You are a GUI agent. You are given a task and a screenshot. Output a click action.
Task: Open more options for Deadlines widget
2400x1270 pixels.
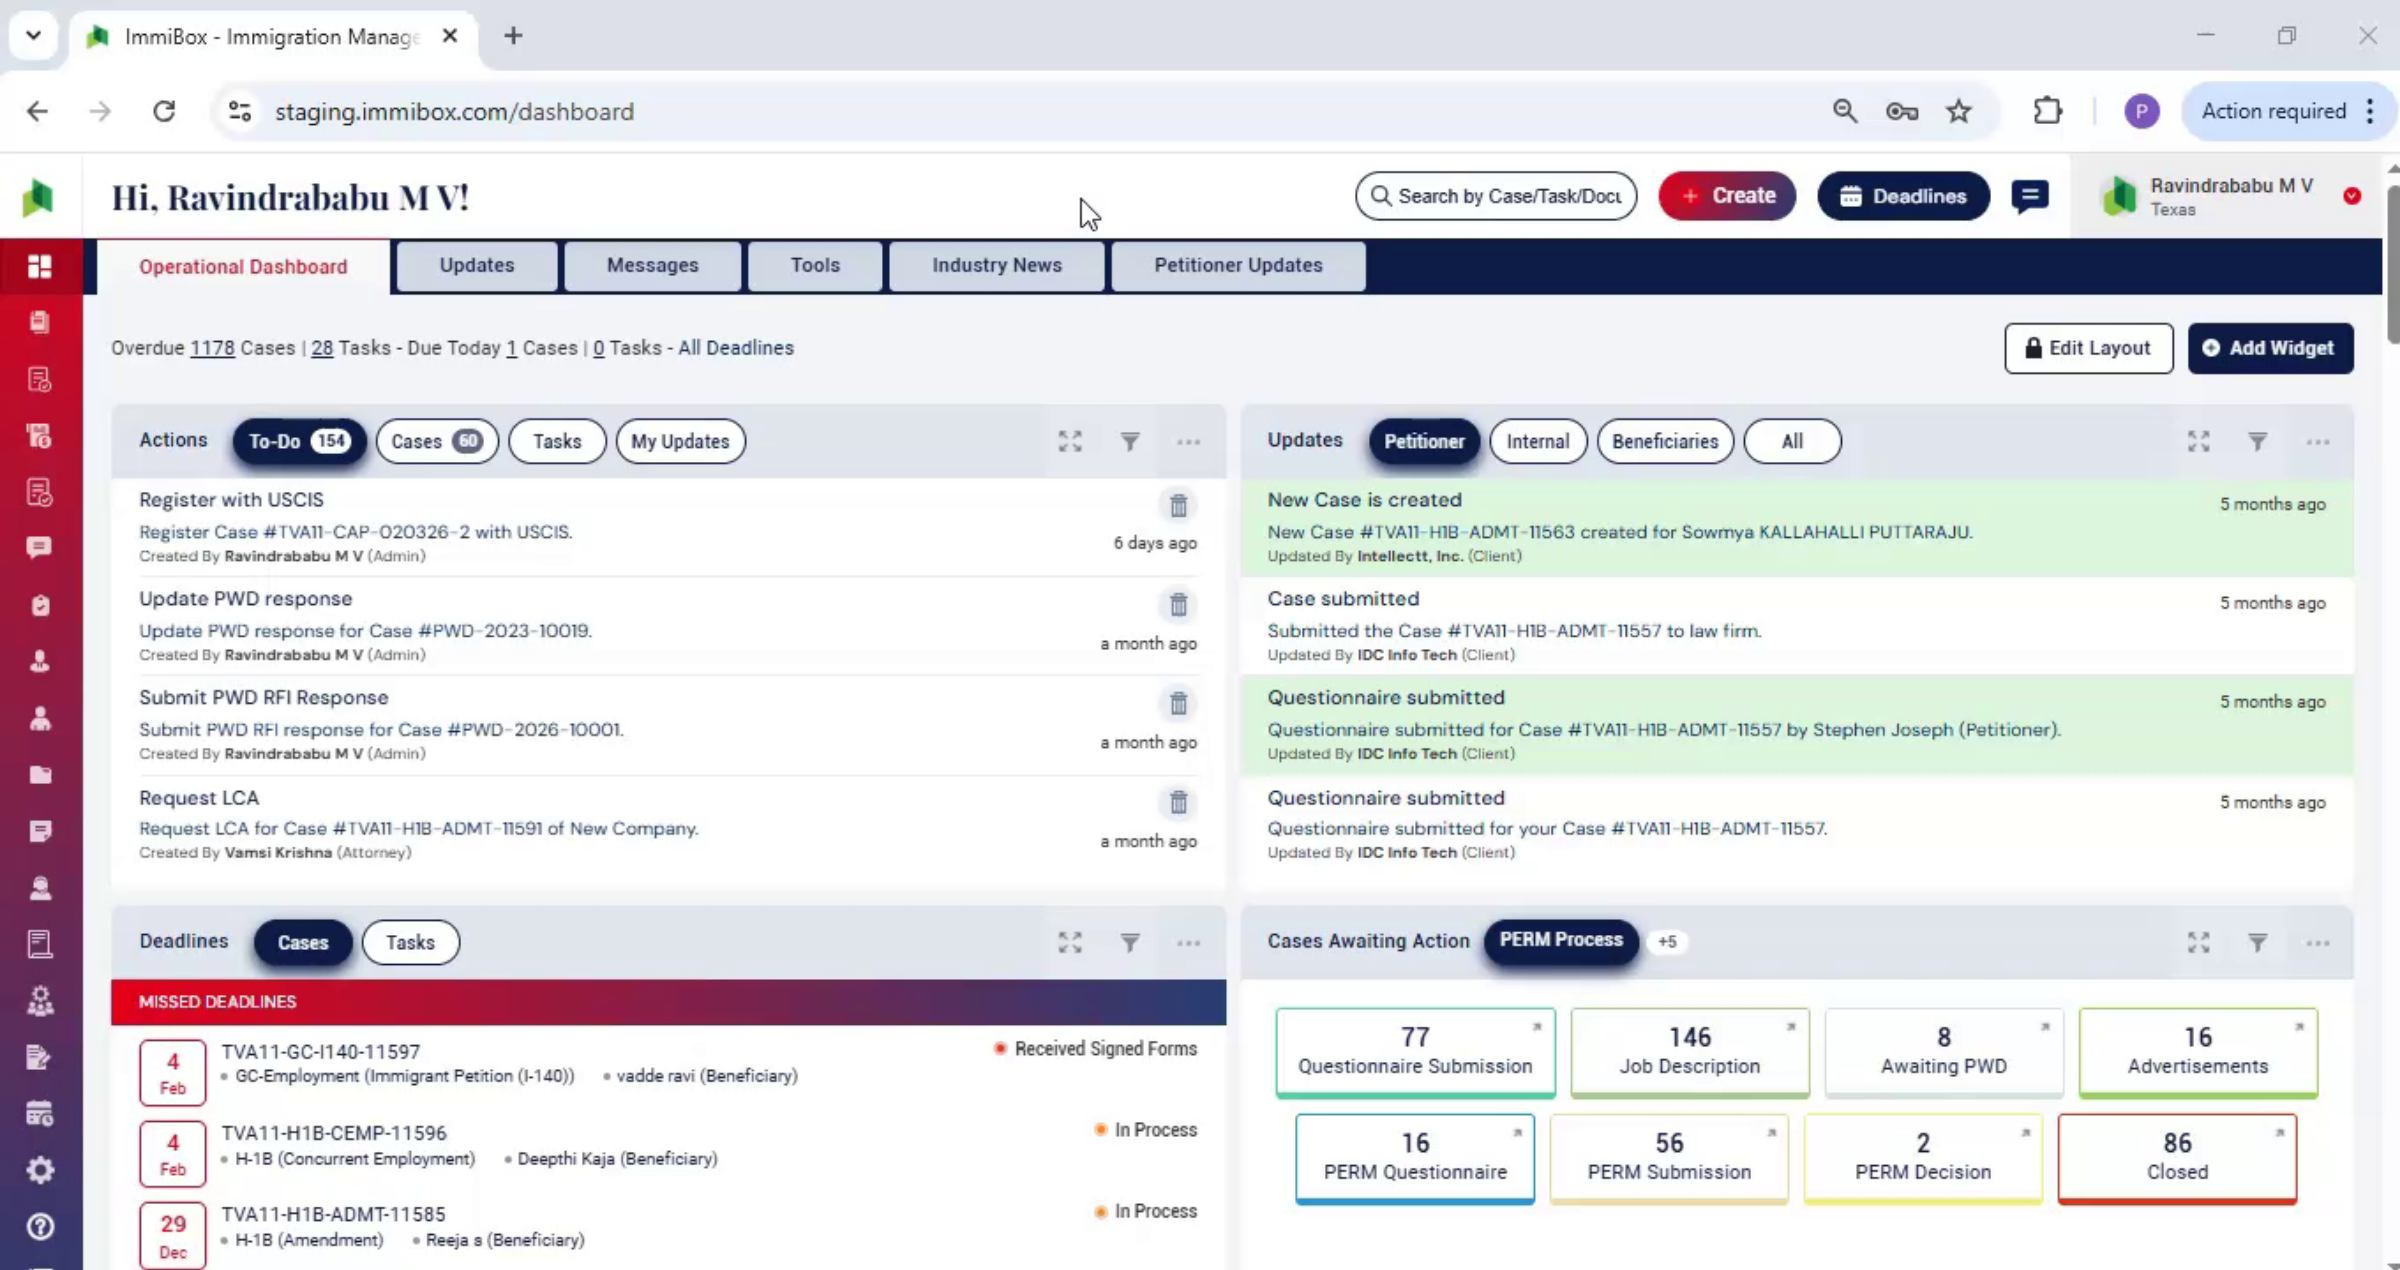pyautogui.click(x=1188, y=942)
